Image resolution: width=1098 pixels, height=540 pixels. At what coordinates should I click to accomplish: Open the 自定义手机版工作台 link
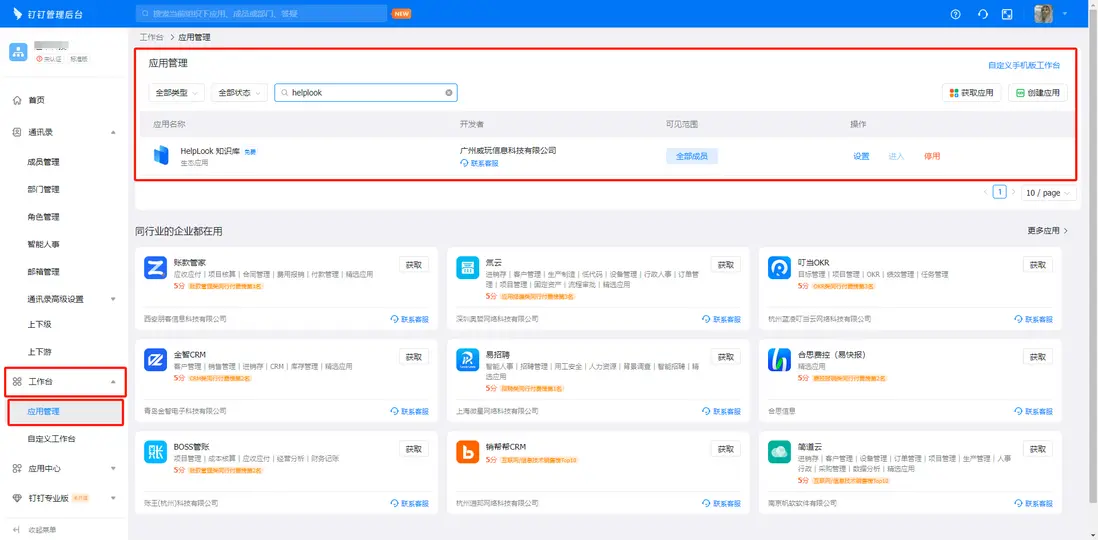pos(1024,65)
